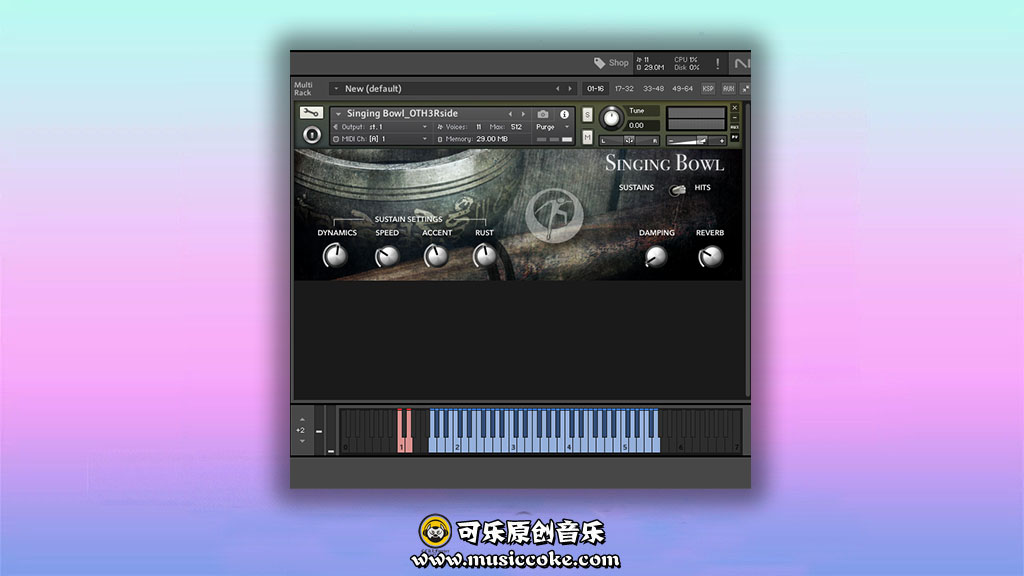
Task: Click the blue piano key at octave 3
Action: (x=513, y=446)
